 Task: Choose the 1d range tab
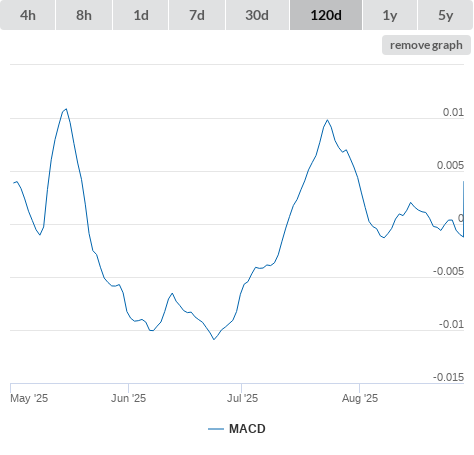141,15
